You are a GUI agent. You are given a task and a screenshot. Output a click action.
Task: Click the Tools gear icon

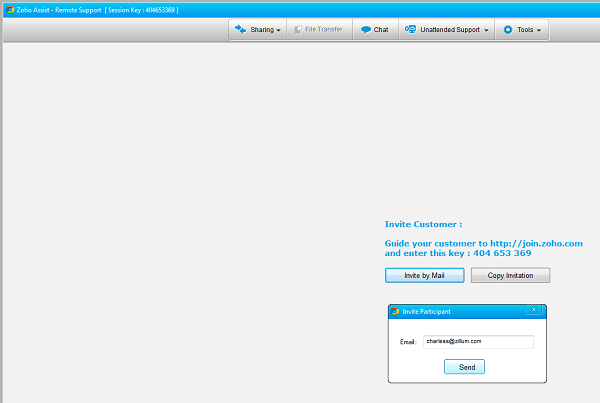click(508, 29)
